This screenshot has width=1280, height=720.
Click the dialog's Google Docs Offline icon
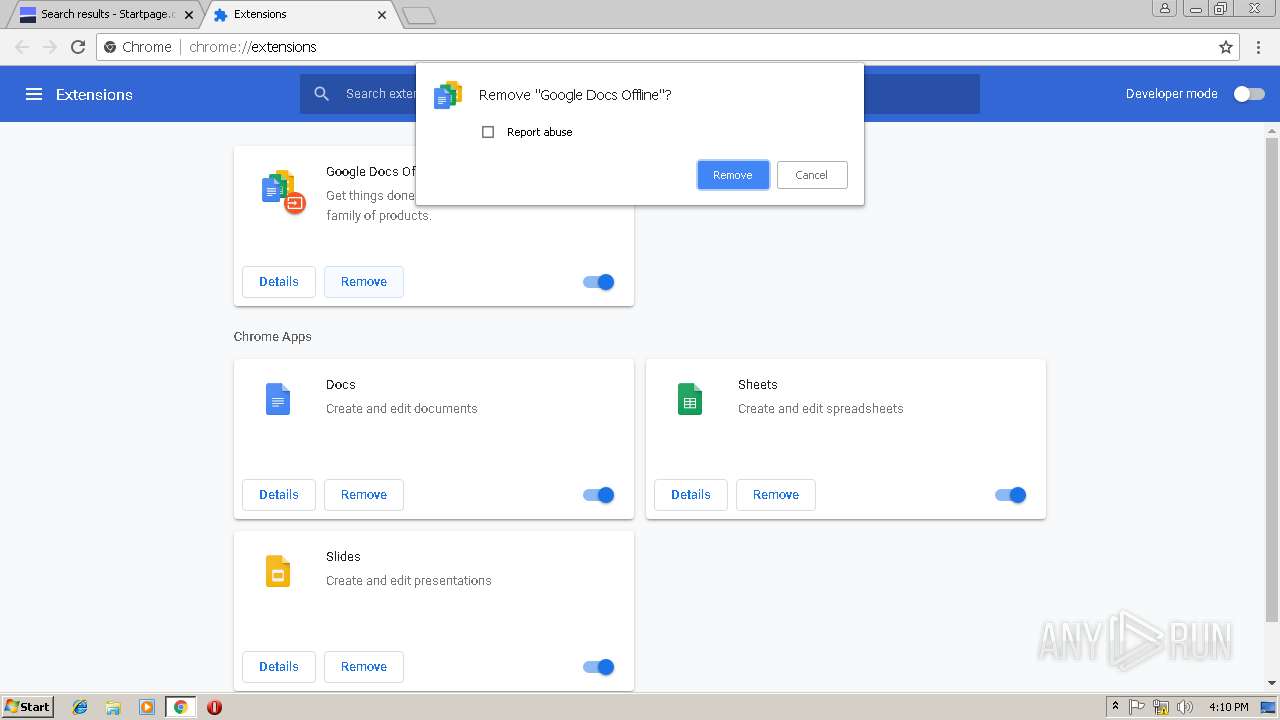coord(448,95)
